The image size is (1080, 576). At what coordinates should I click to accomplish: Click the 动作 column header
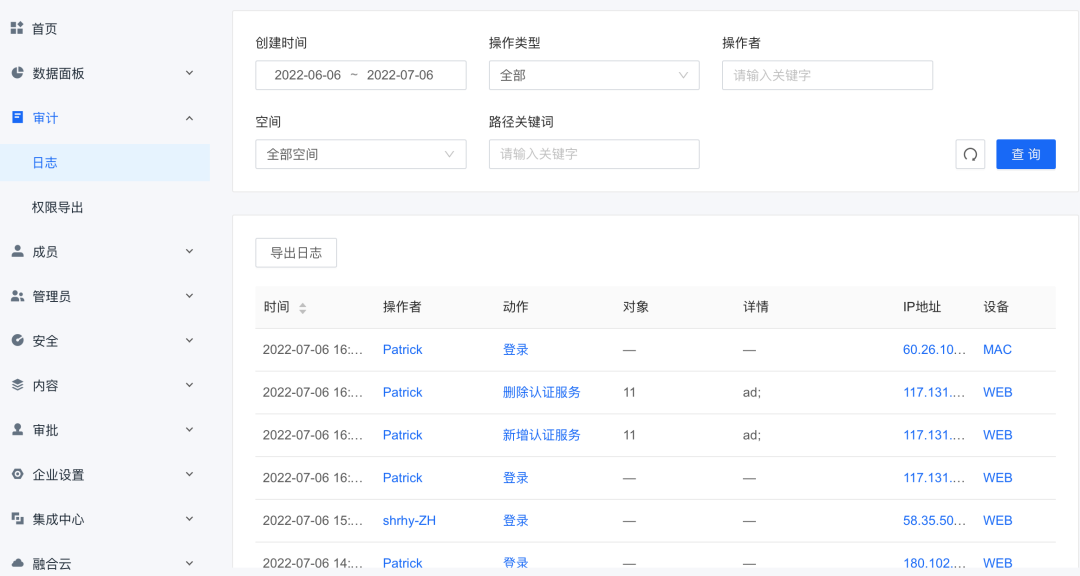tap(515, 307)
